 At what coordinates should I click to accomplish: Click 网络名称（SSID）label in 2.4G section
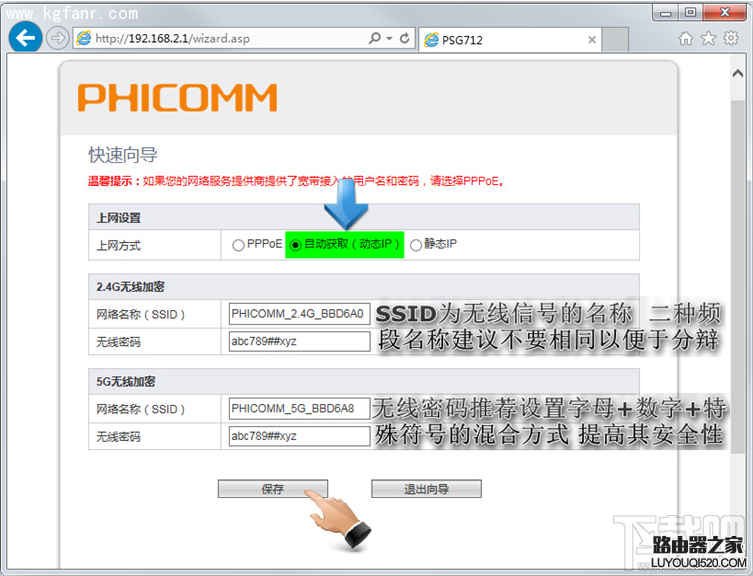click(x=141, y=314)
